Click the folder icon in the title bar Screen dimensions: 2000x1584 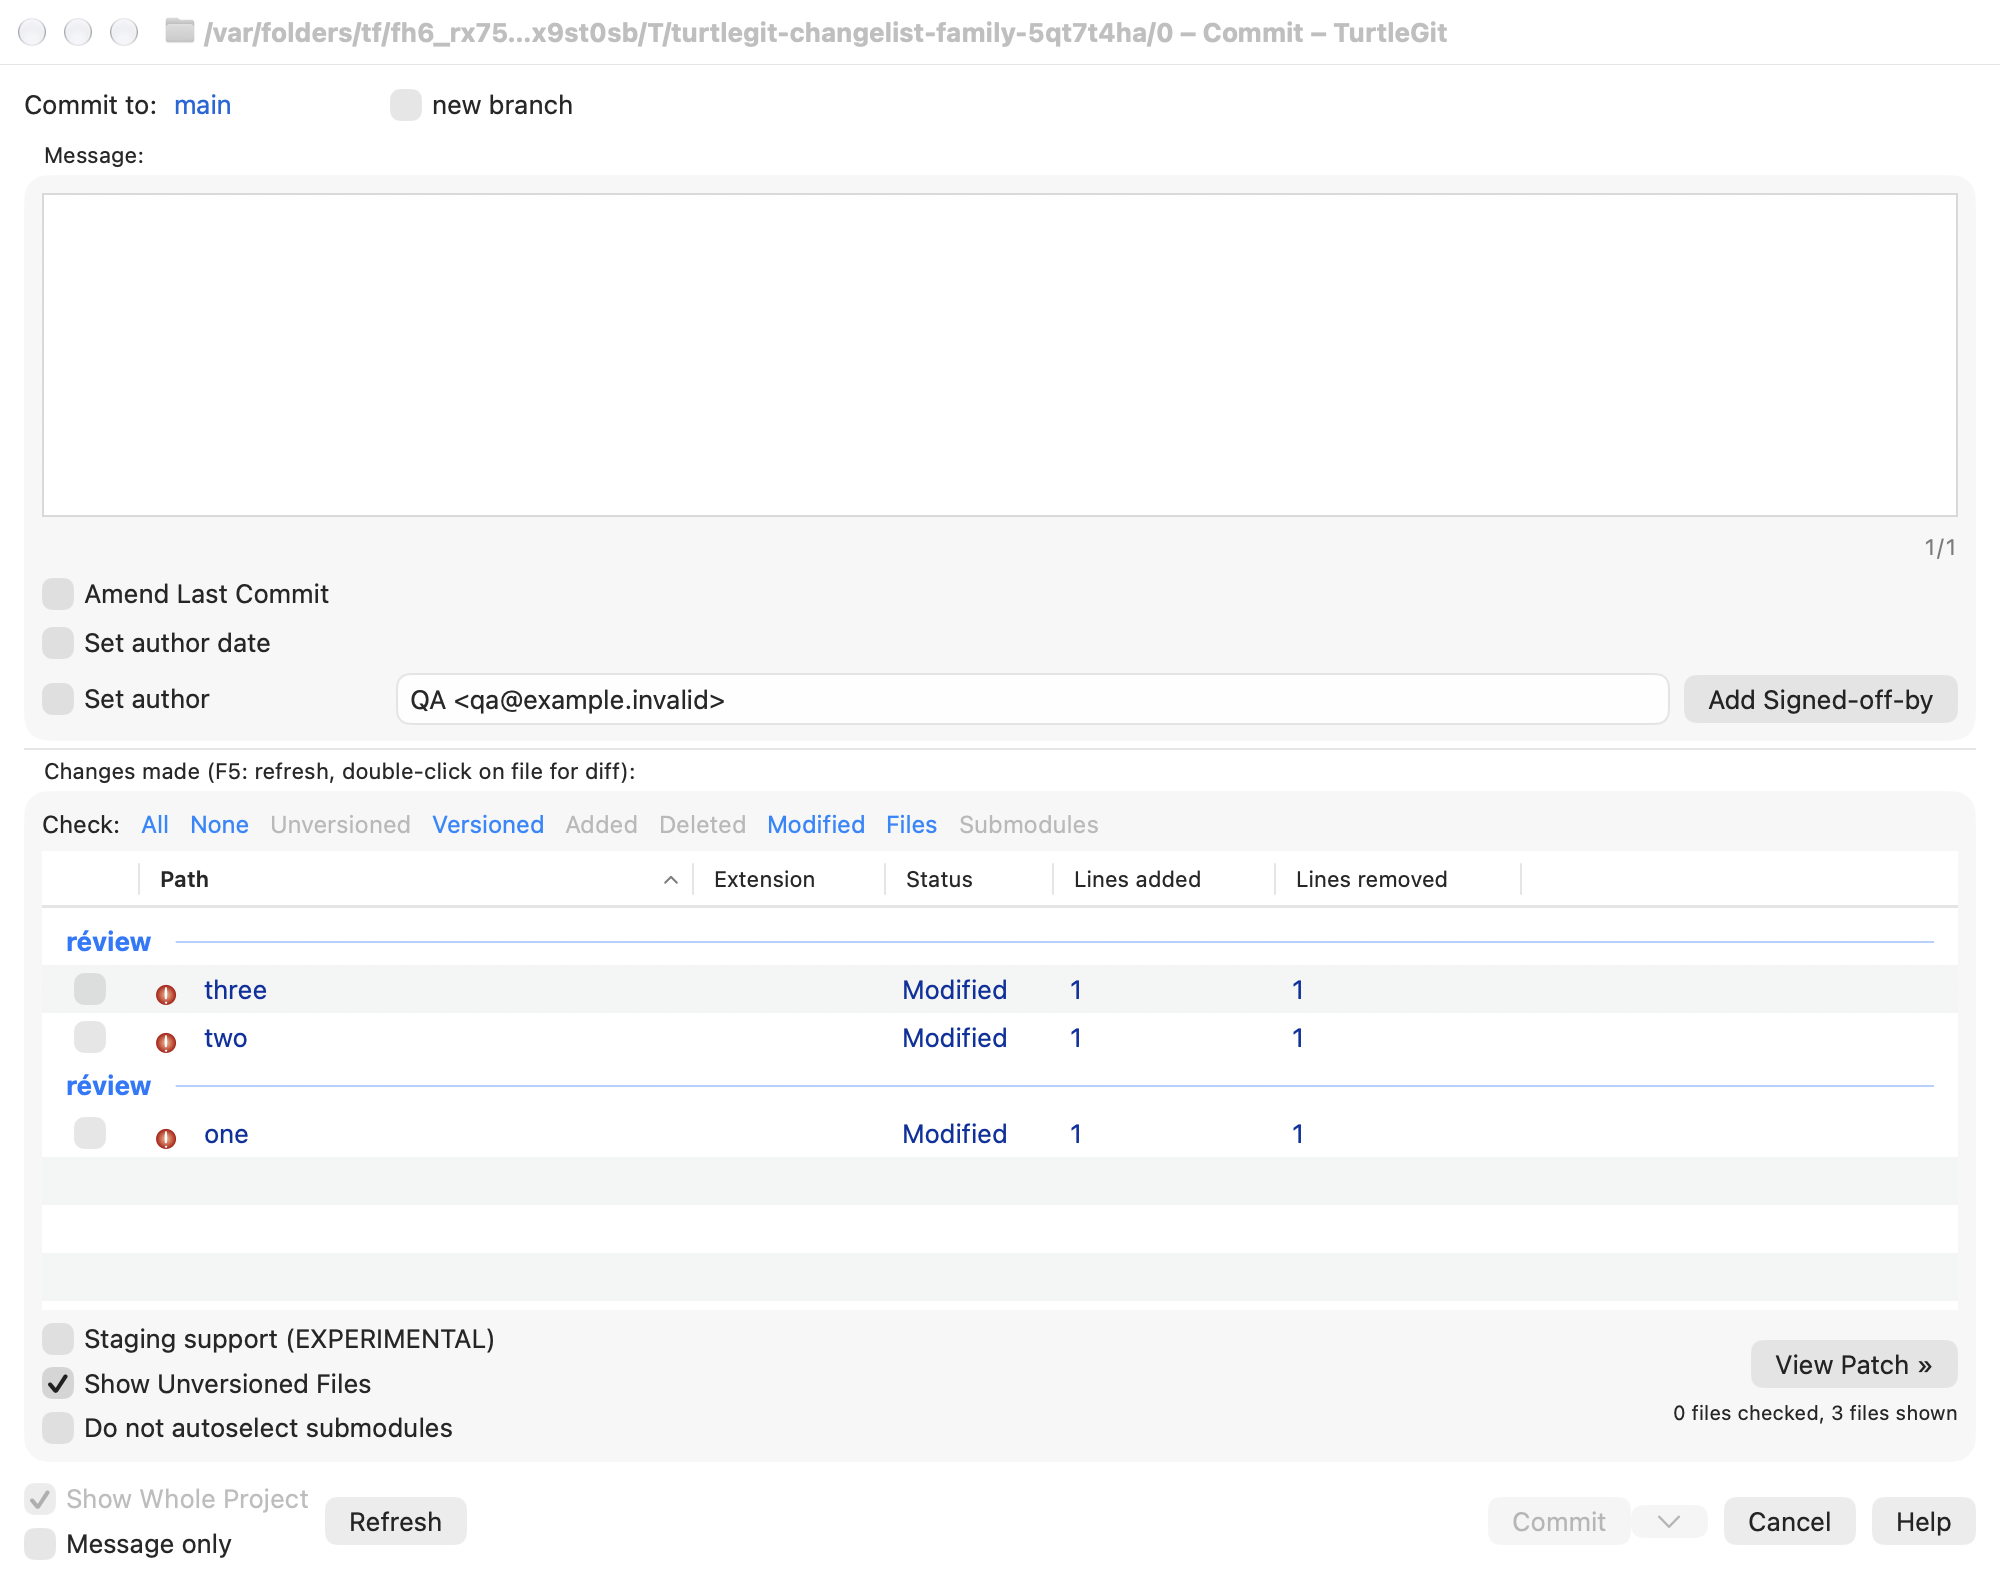coord(180,31)
